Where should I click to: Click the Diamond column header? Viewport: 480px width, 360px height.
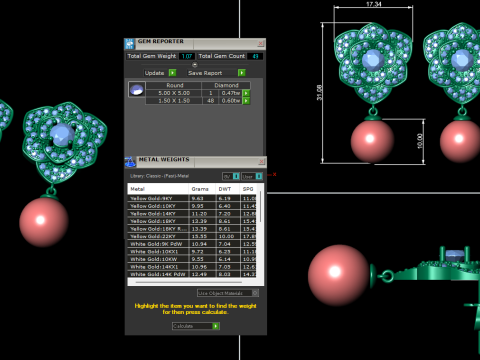point(226,85)
